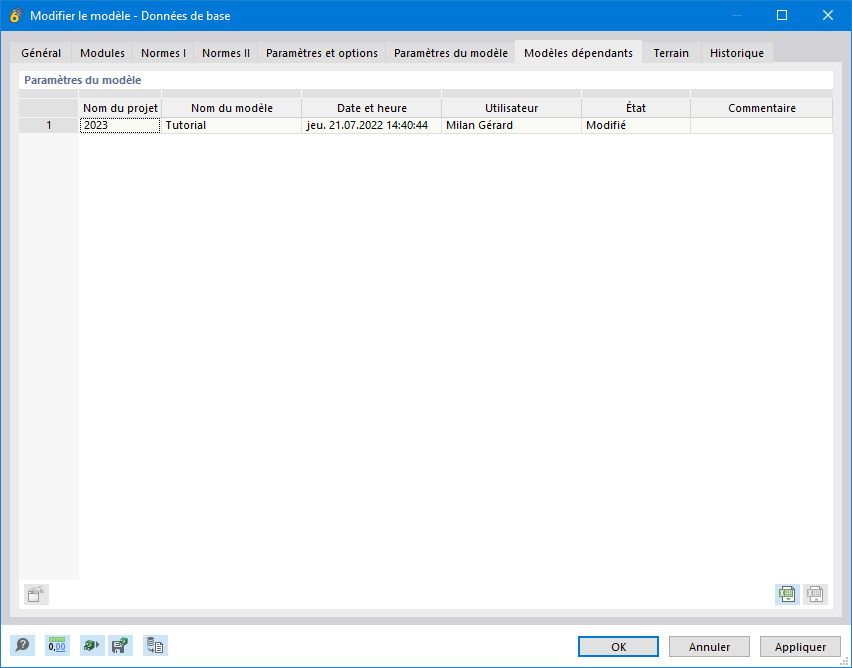This screenshot has height=668, width=852.
Task: Open the Paramètres du modèle tab
Action: pyautogui.click(x=450, y=53)
